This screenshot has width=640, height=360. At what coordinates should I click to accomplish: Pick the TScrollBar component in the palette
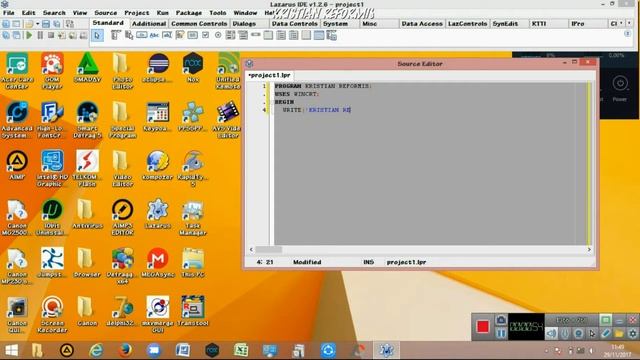pos(256,36)
